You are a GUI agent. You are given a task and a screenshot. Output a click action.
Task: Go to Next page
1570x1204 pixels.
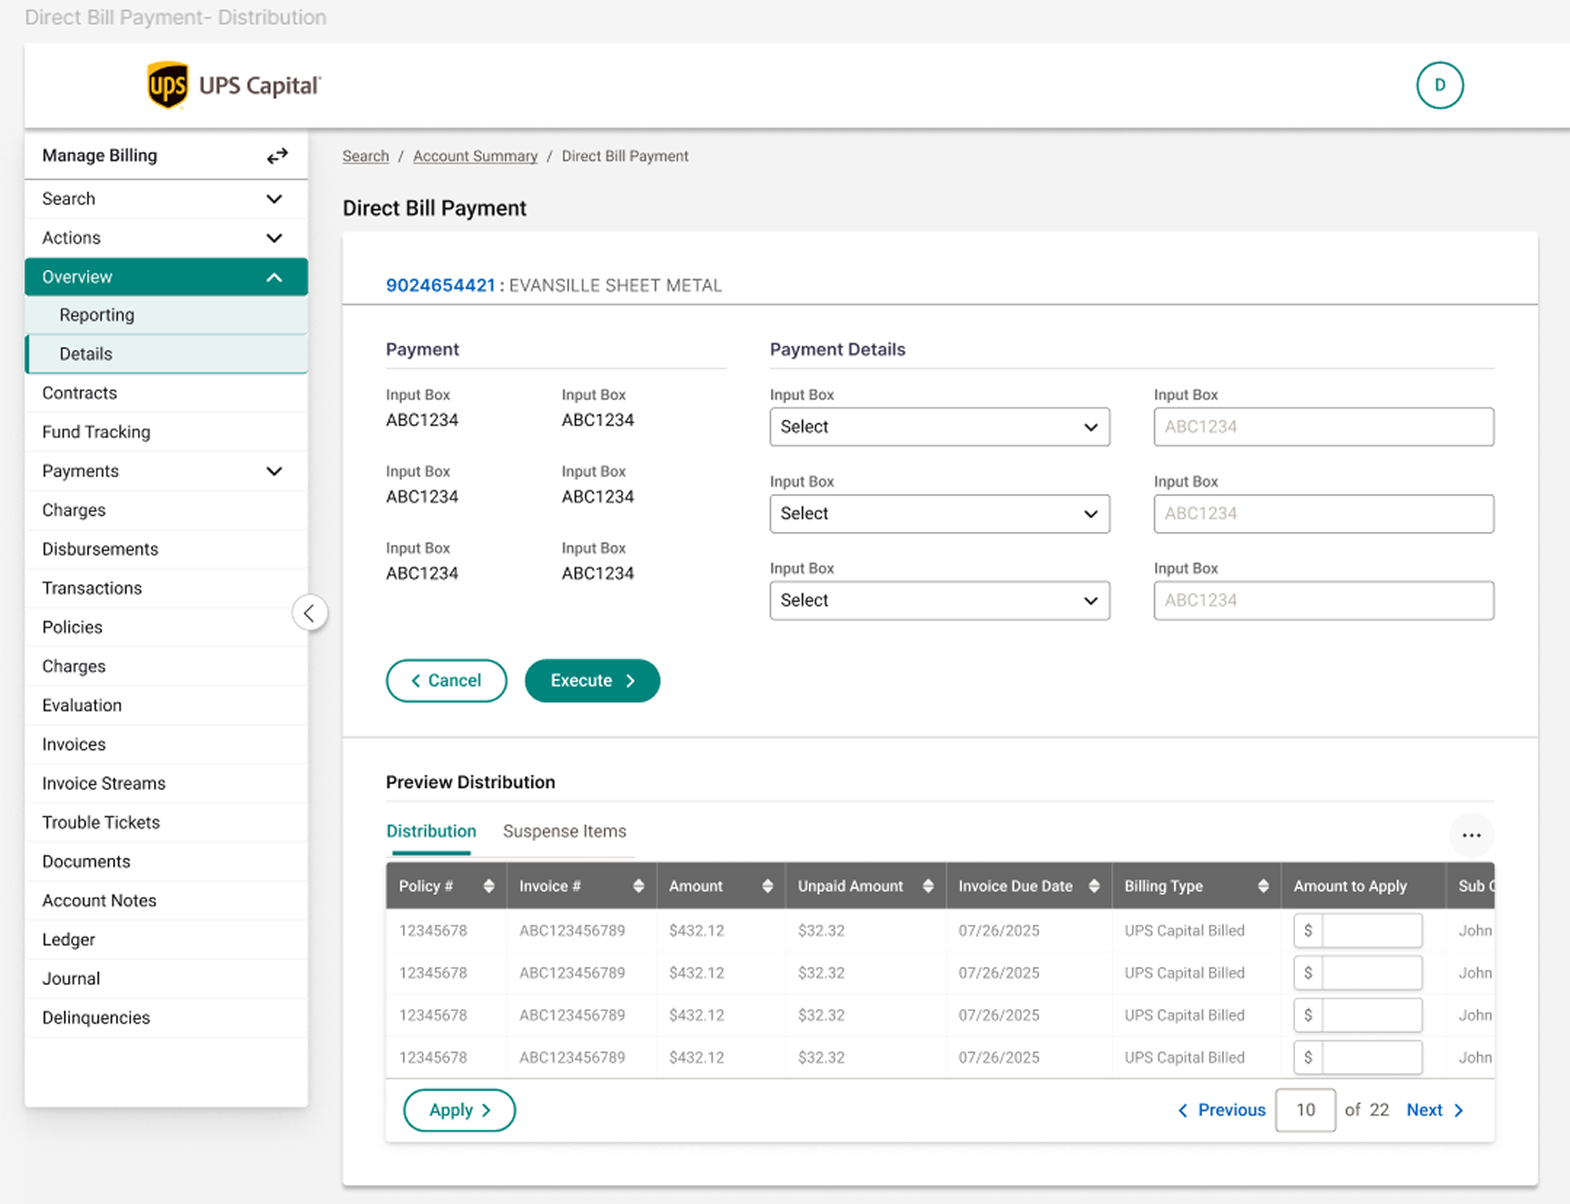coord(1435,1110)
